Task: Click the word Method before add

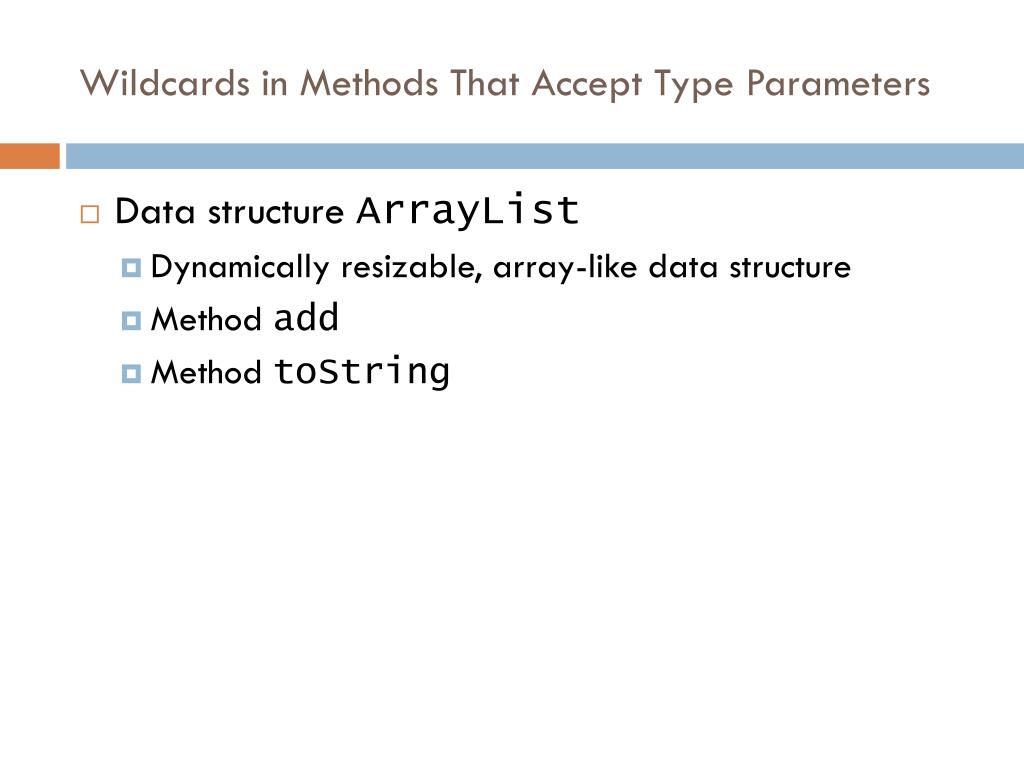Action: click(x=206, y=319)
